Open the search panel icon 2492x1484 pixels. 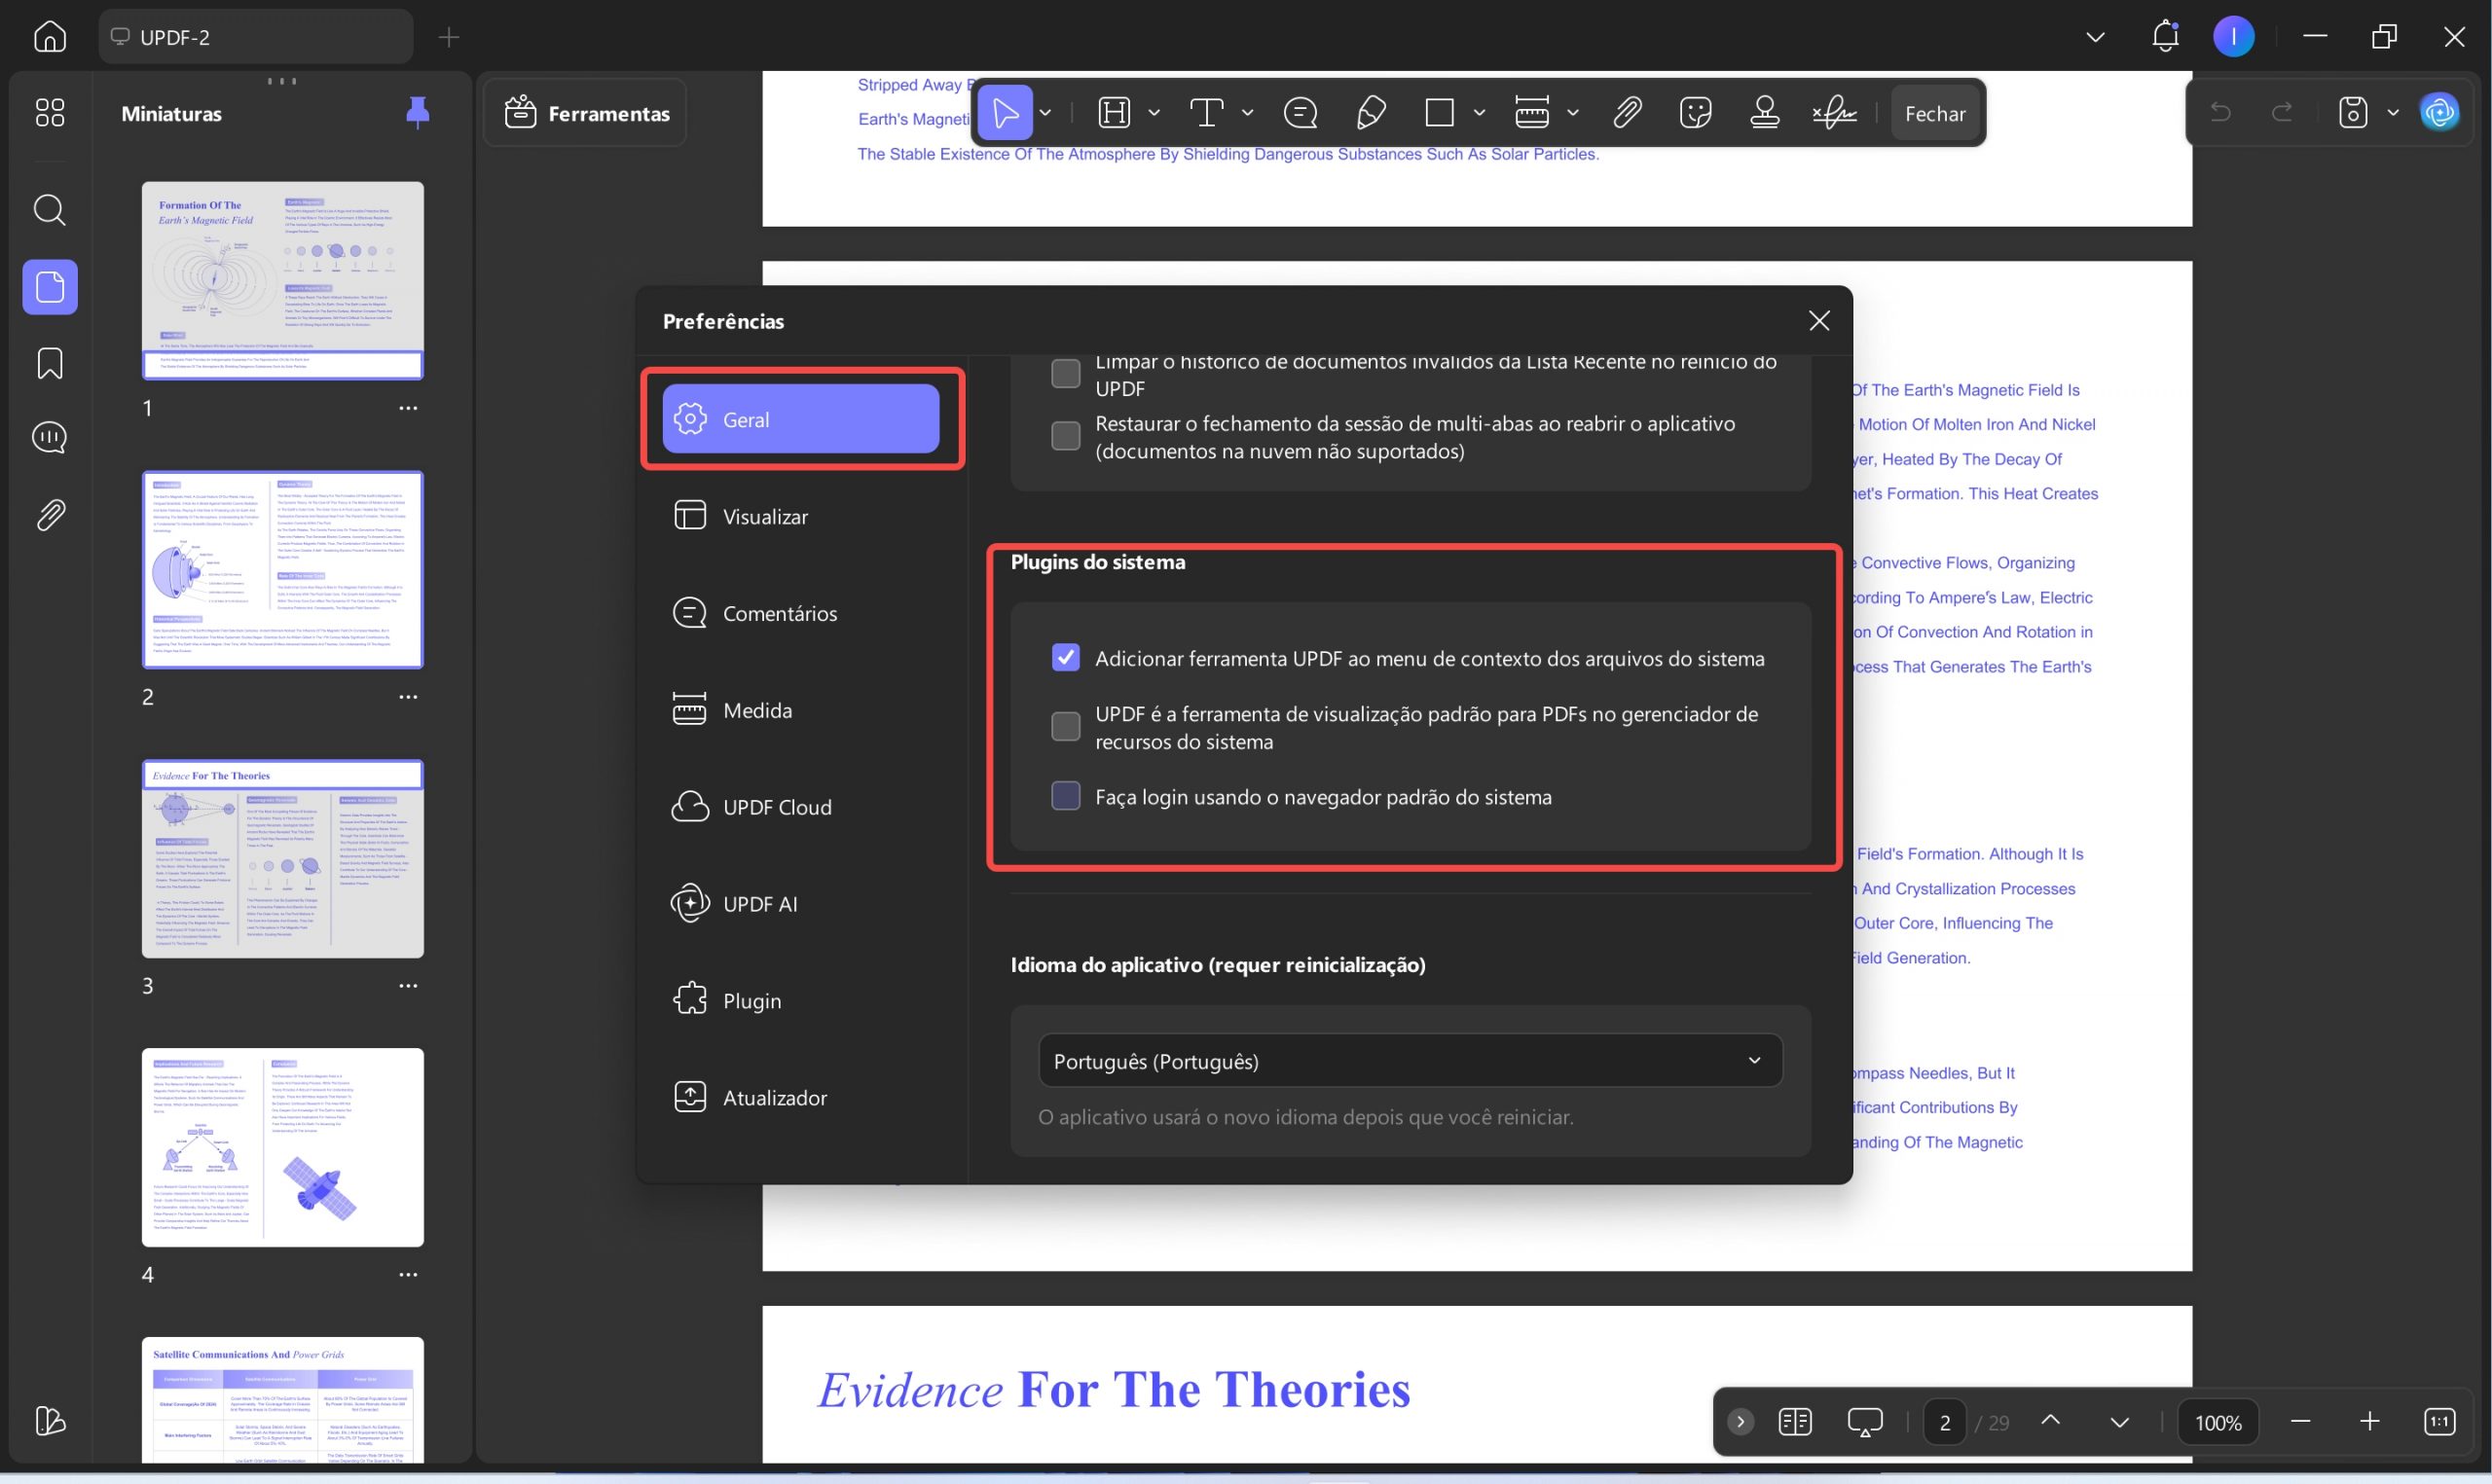tap(50, 210)
